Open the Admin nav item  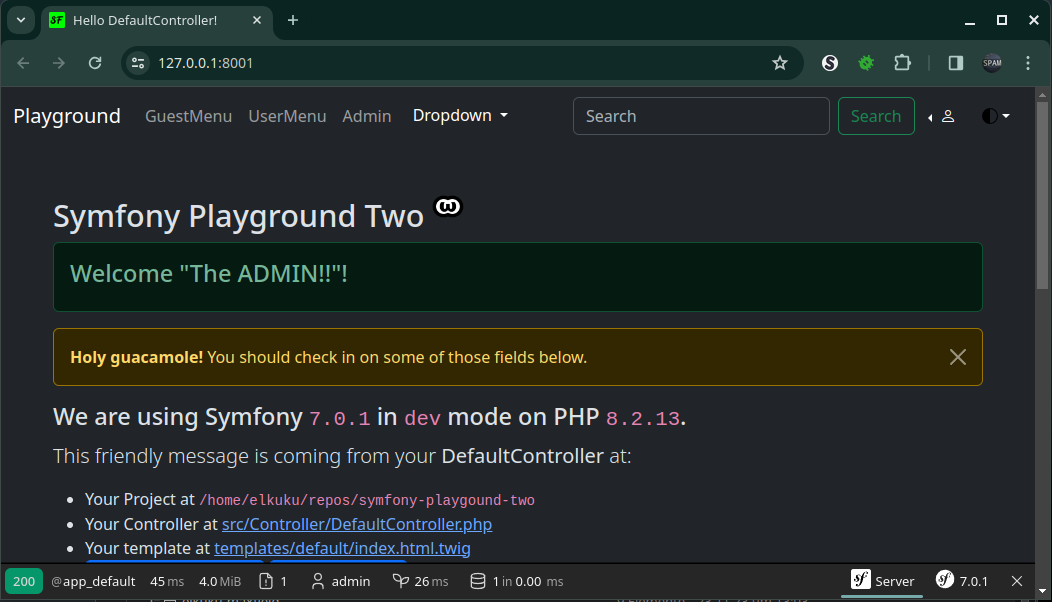(366, 116)
